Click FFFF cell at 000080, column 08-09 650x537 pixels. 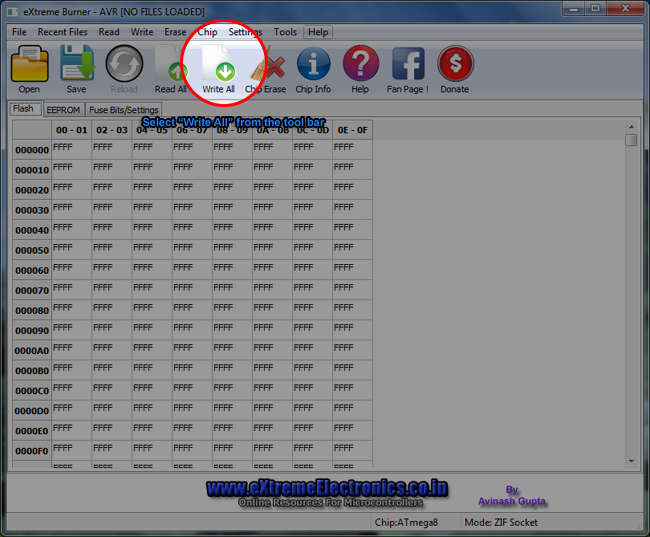pyautogui.click(x=232, y=310)
